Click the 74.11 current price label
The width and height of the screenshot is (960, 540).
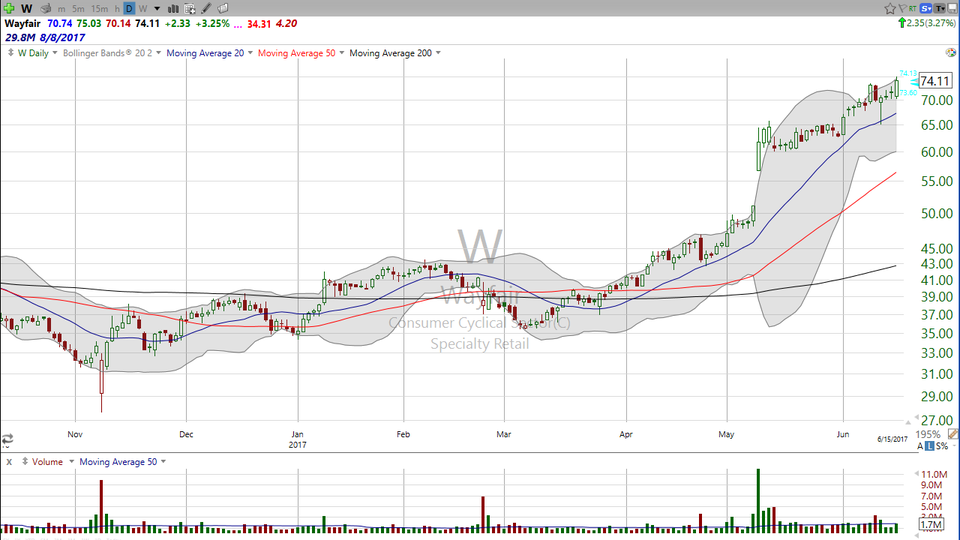tap(935, 81)
